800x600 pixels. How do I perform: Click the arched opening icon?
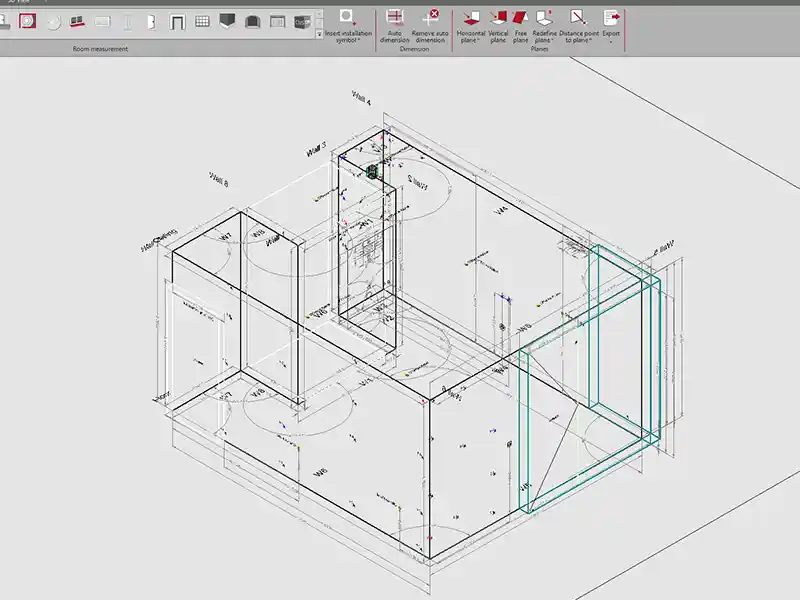pos(252,21)
